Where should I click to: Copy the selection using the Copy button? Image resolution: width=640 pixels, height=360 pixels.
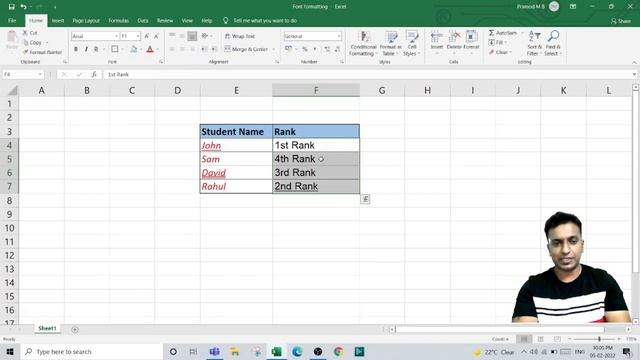[32, 42]
